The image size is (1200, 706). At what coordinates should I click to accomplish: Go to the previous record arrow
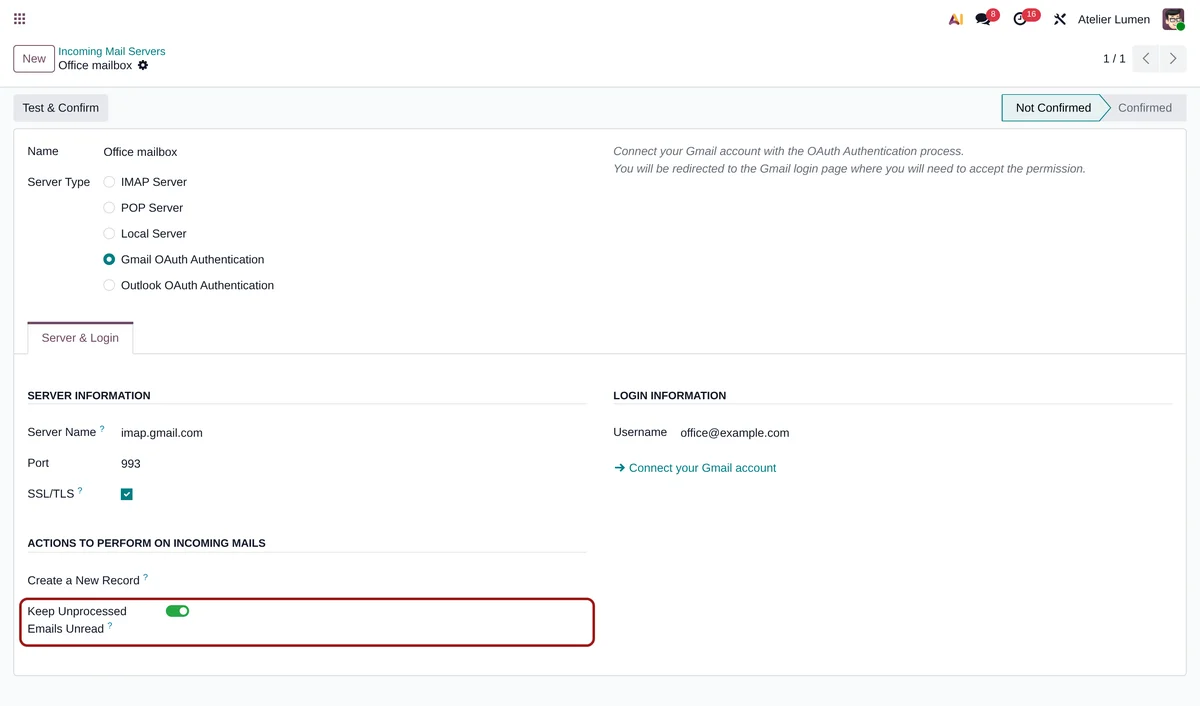coord(1147,59)
